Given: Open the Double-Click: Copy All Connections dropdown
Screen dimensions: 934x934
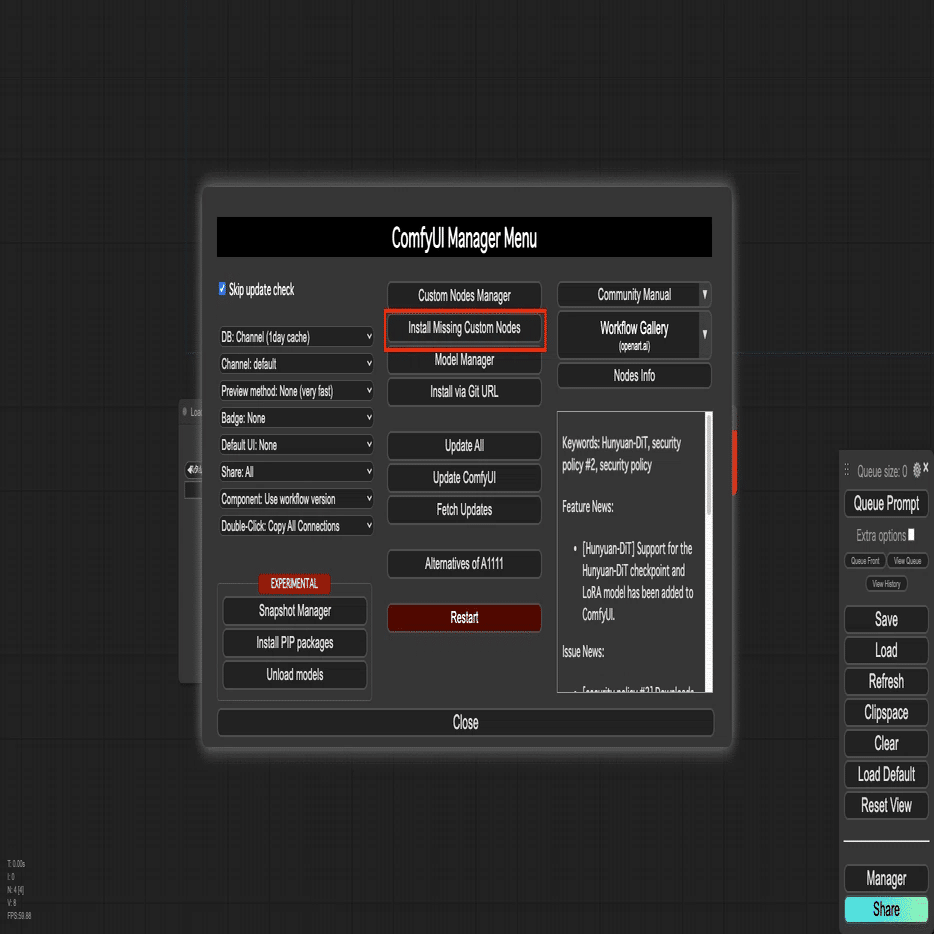Looking at the screenshot, I should [296, 526].
